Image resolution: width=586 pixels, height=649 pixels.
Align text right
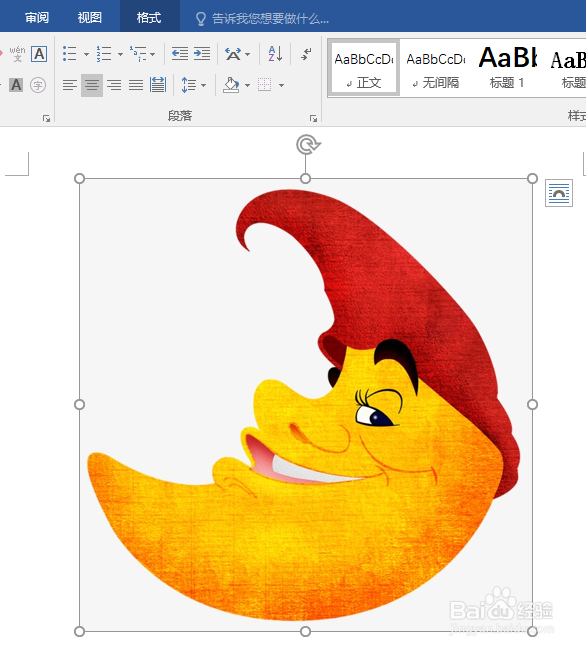114,85
